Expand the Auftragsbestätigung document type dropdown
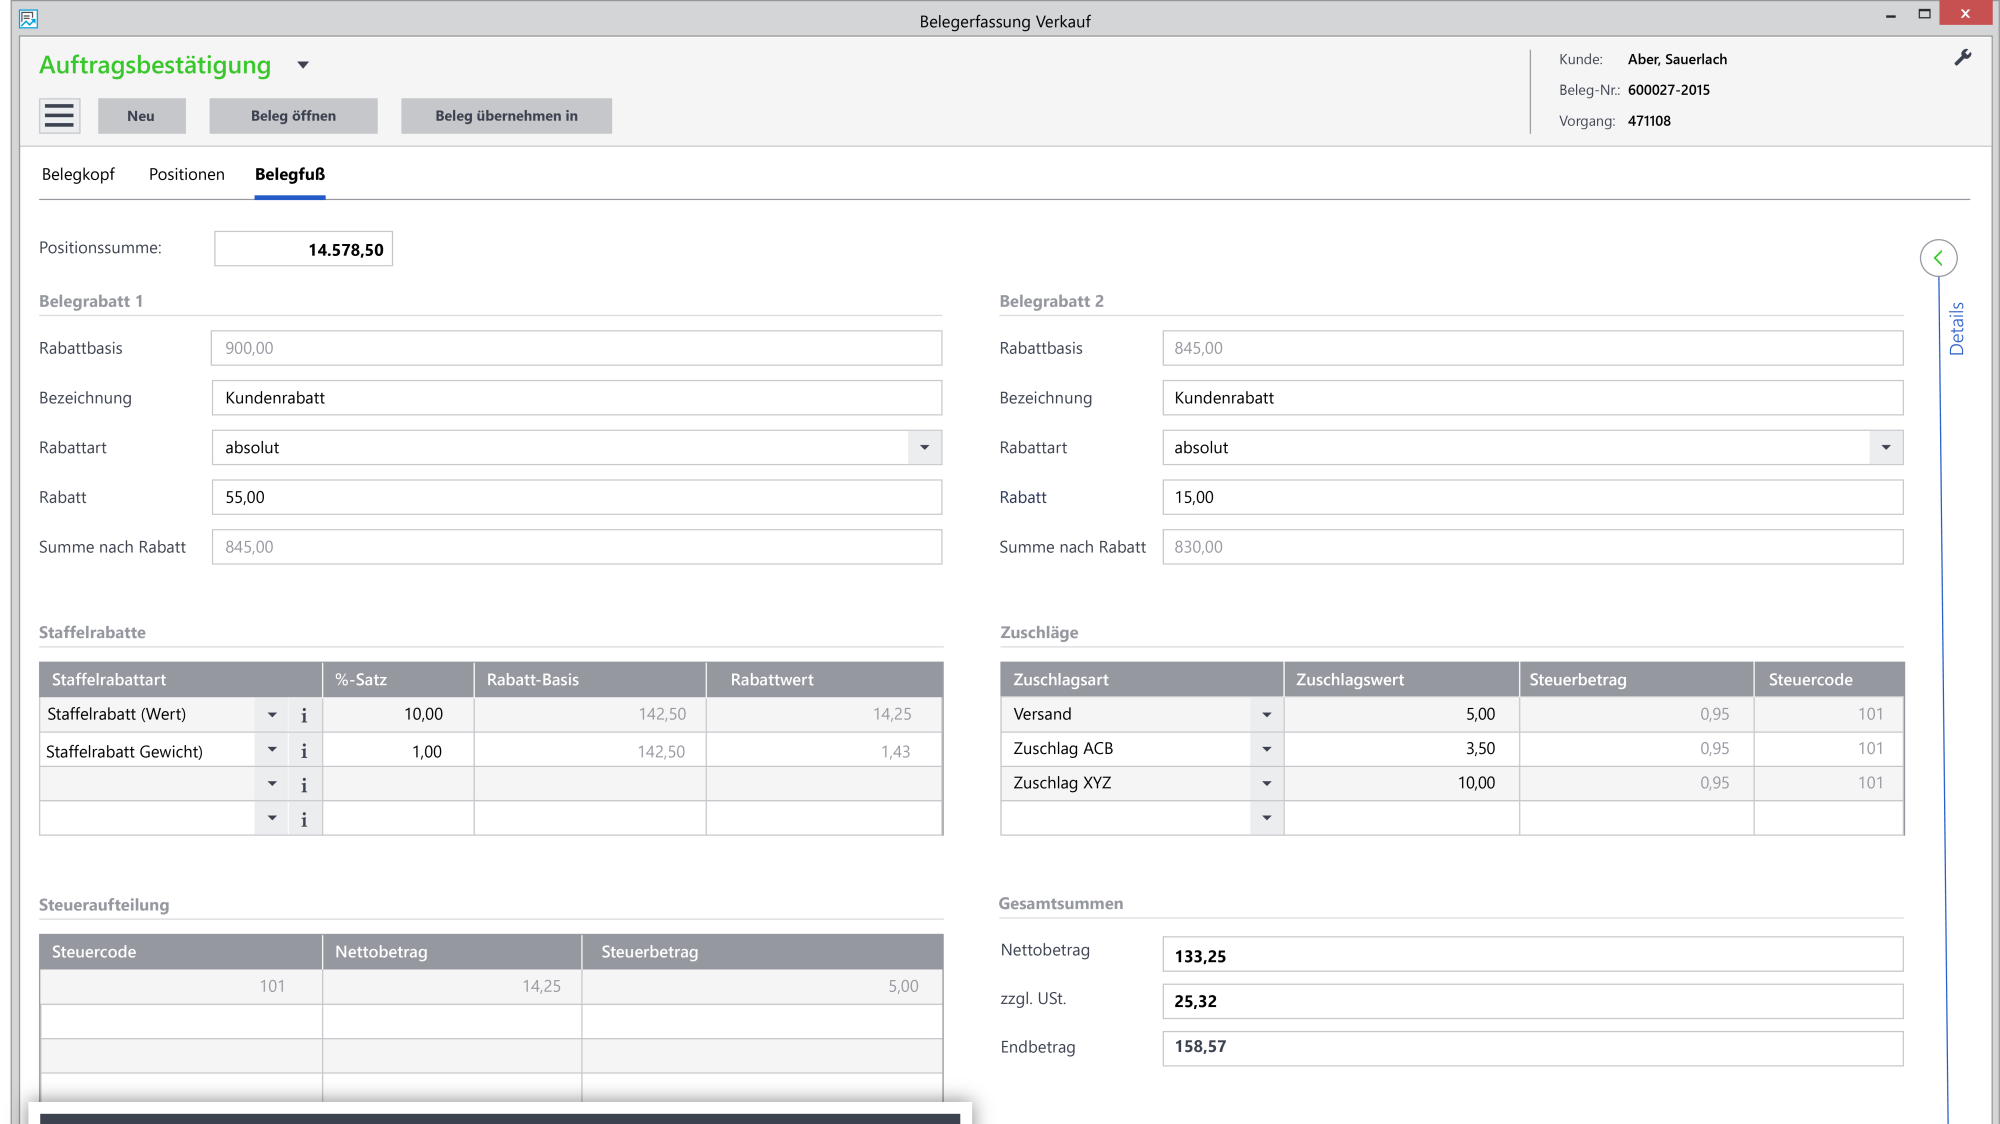This screenshot has height=1124, width=2000. 303,66
